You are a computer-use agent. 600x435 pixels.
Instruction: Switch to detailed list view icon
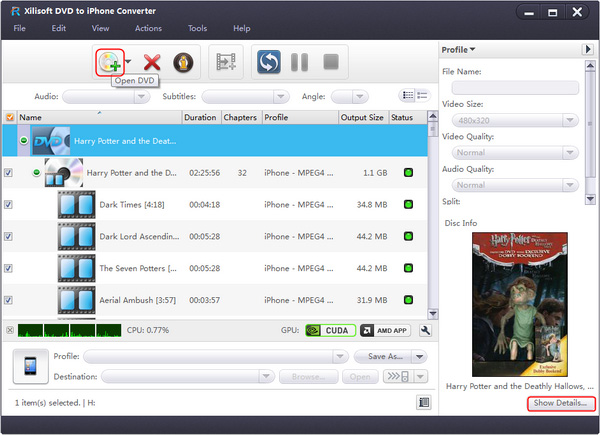click(408, 95)
